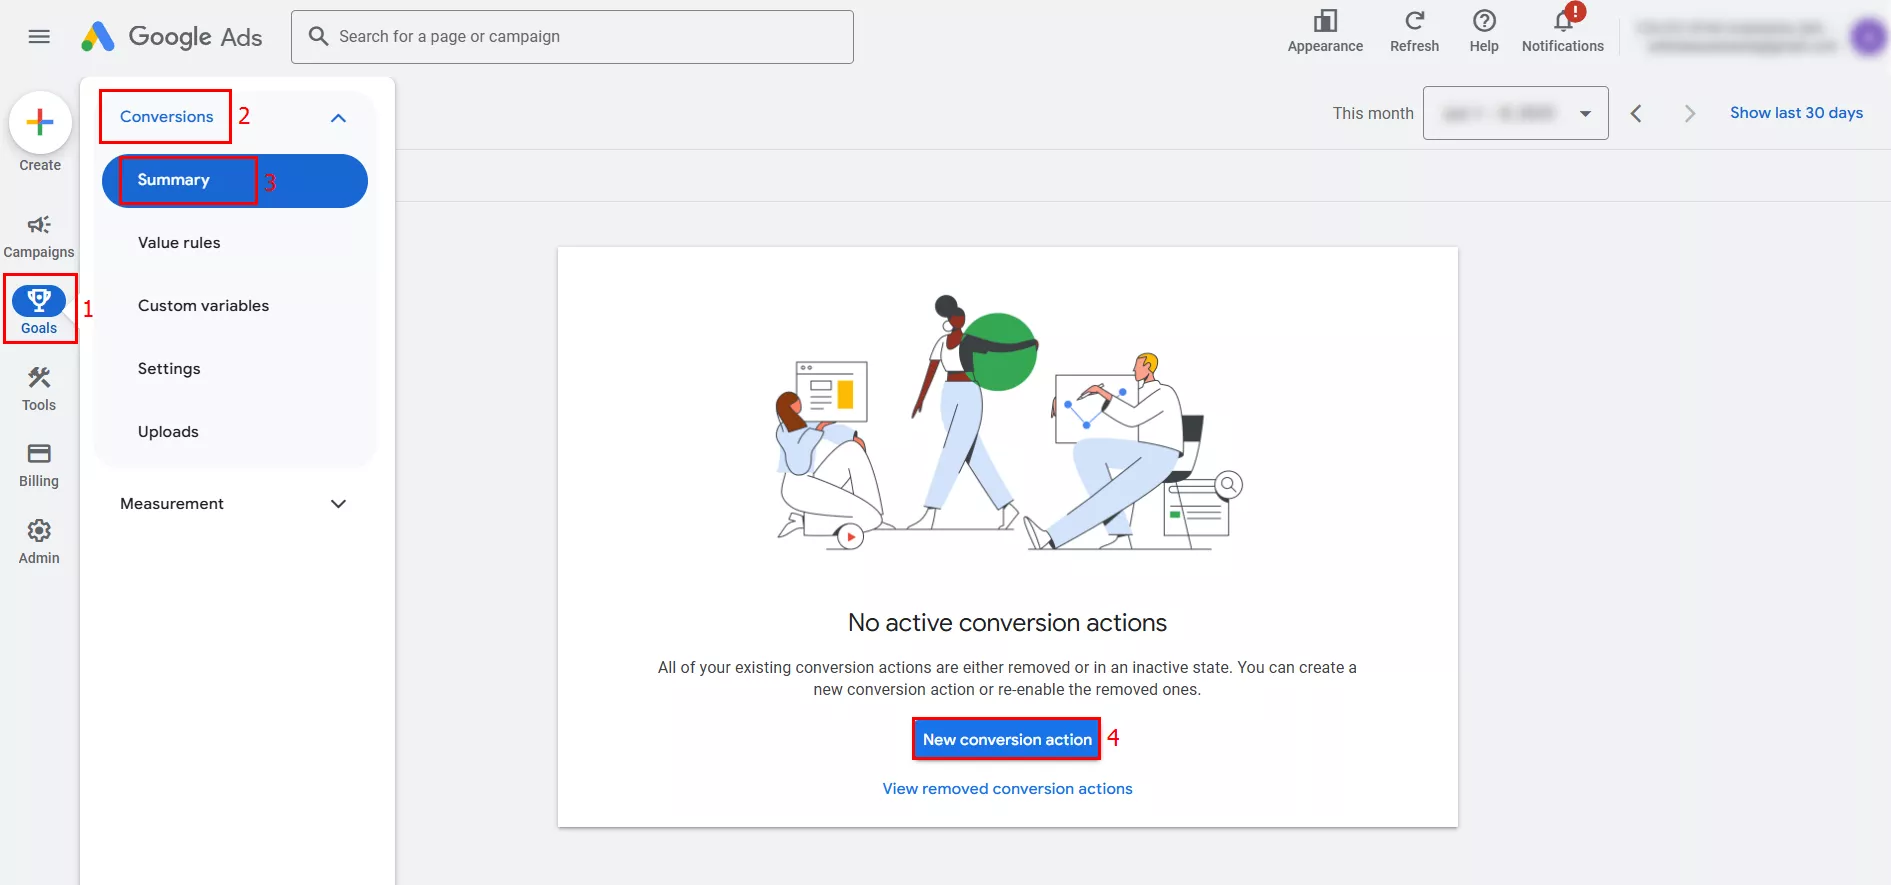Open the Tools wrench icon
The width and height of the screenshot is (1891, 885).
pos(39,378)
